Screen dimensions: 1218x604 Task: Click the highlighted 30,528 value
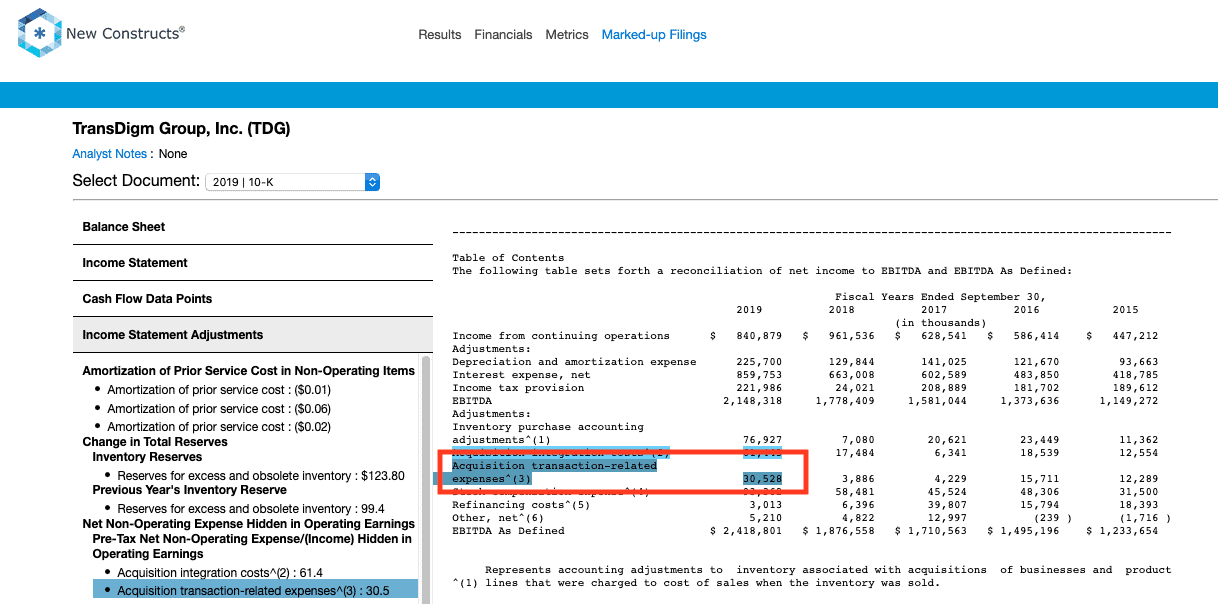click(762, 479)
